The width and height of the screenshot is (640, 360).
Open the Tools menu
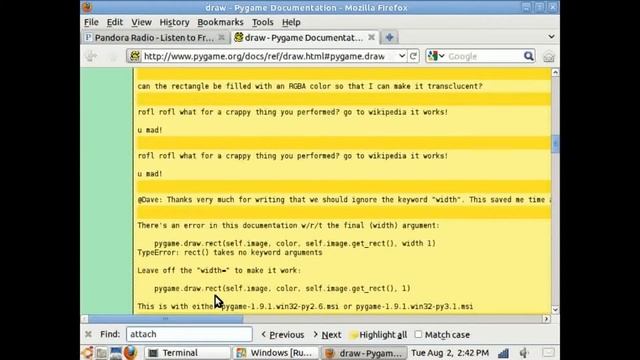[x=262, y=22]
